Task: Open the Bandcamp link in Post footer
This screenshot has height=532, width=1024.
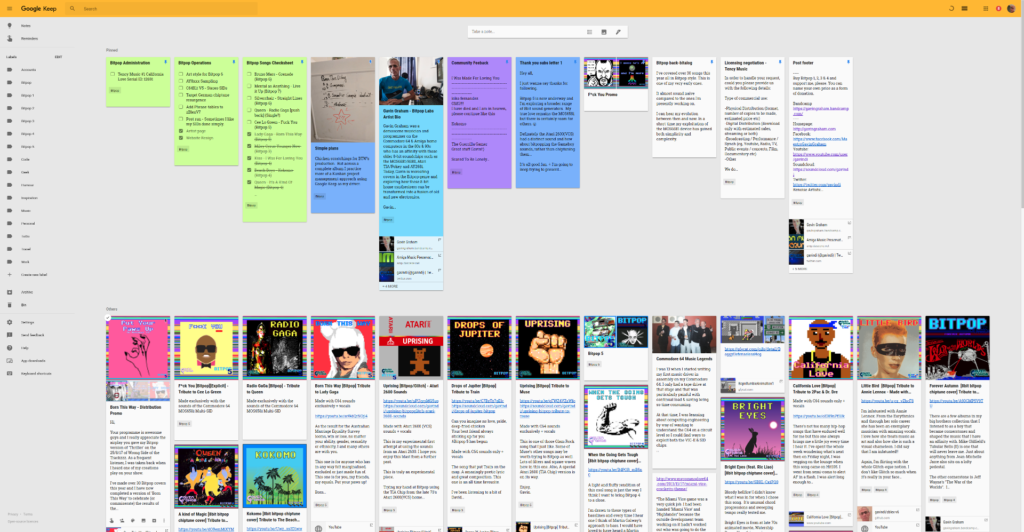Action: click(821, 111)
